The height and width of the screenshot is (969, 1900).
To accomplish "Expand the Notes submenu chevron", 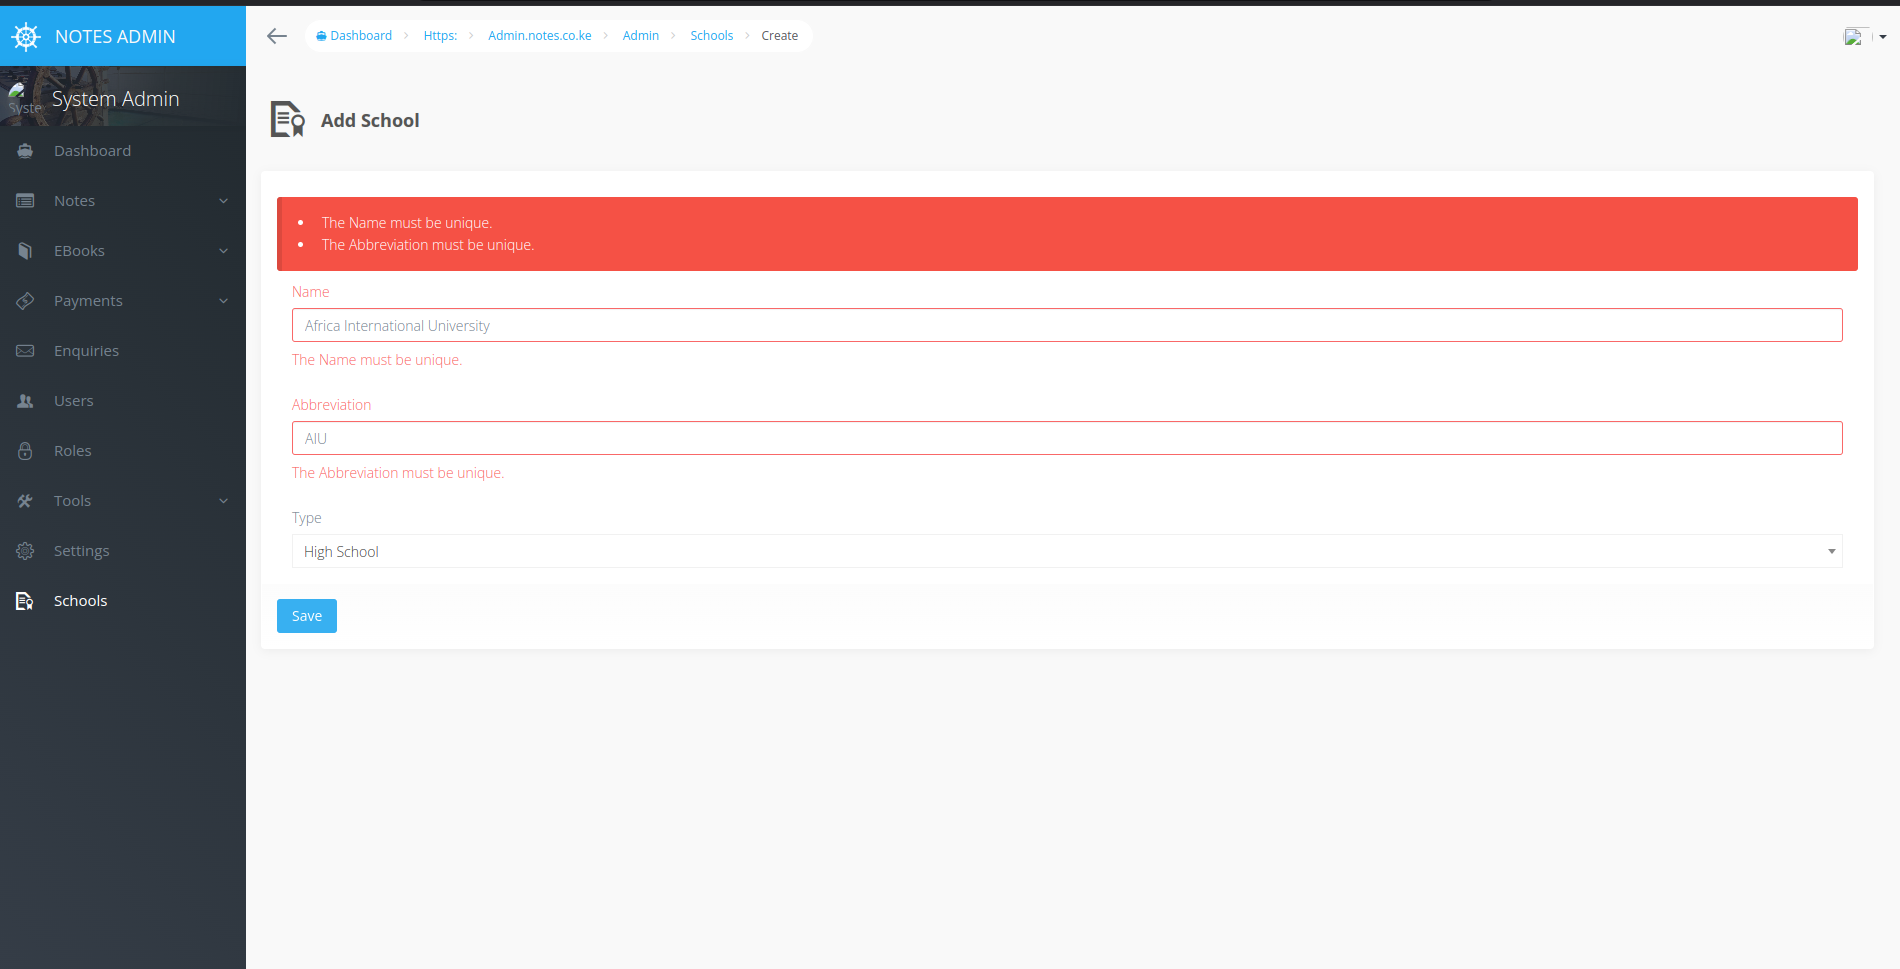I will pyautogui.click(x=222, y=200).
